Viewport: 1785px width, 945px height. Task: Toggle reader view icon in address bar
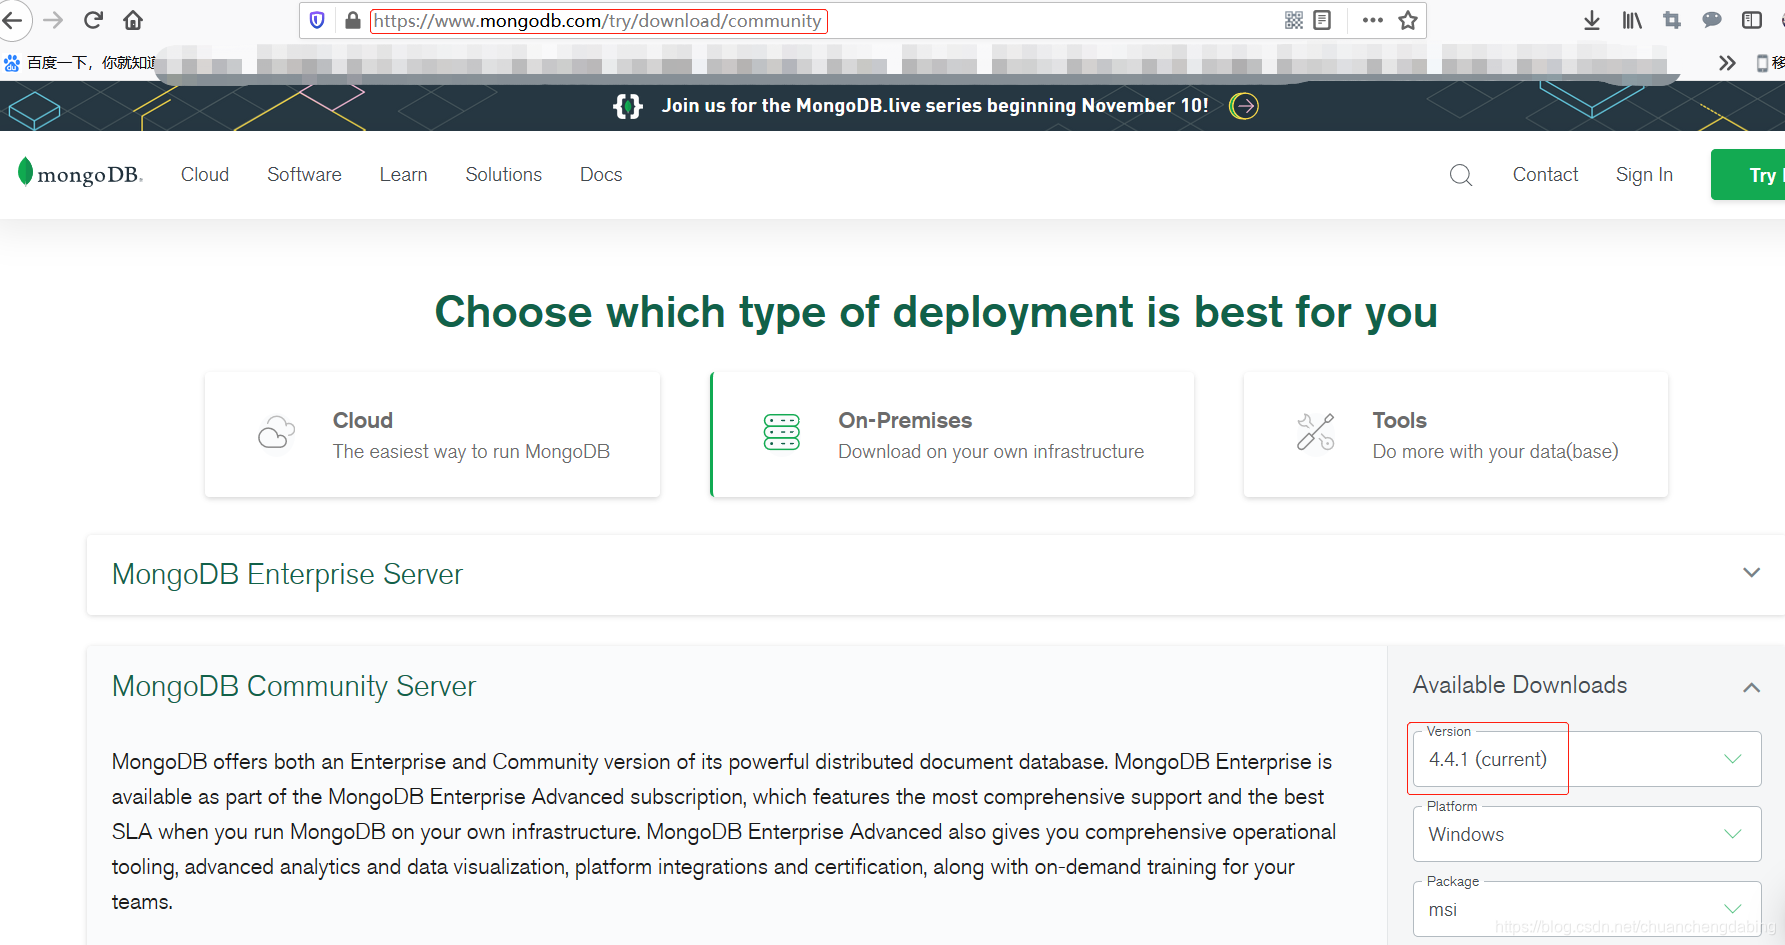pyautogui.click(x=1322, y=20)
